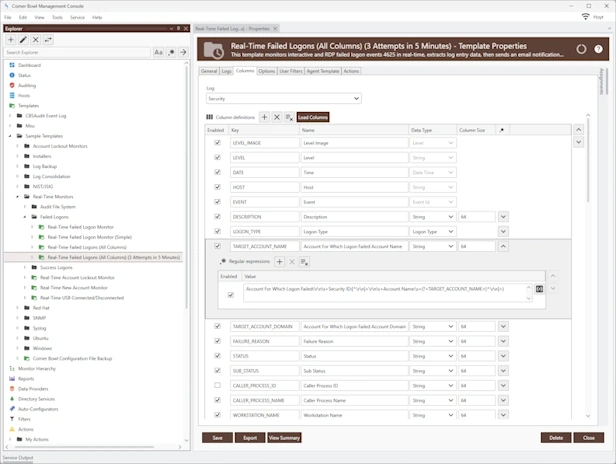The height and width of the screenshot is (464, 616).
Task: Click the delete X icon in Explorer toolbar
Action: pyautogui.click(x=37, y=39)
